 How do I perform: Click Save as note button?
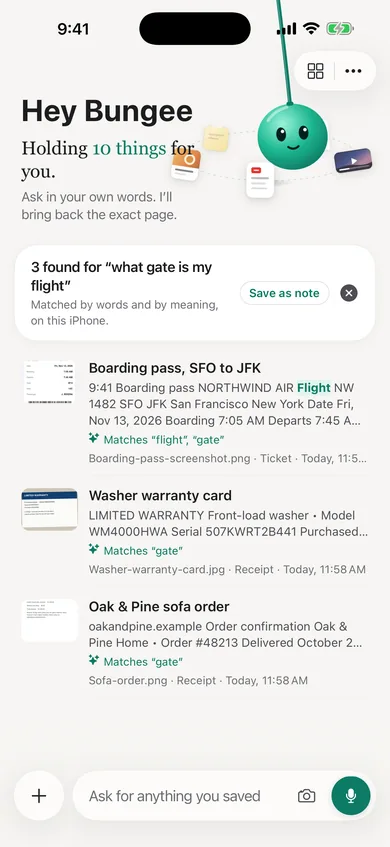(284, 293)
